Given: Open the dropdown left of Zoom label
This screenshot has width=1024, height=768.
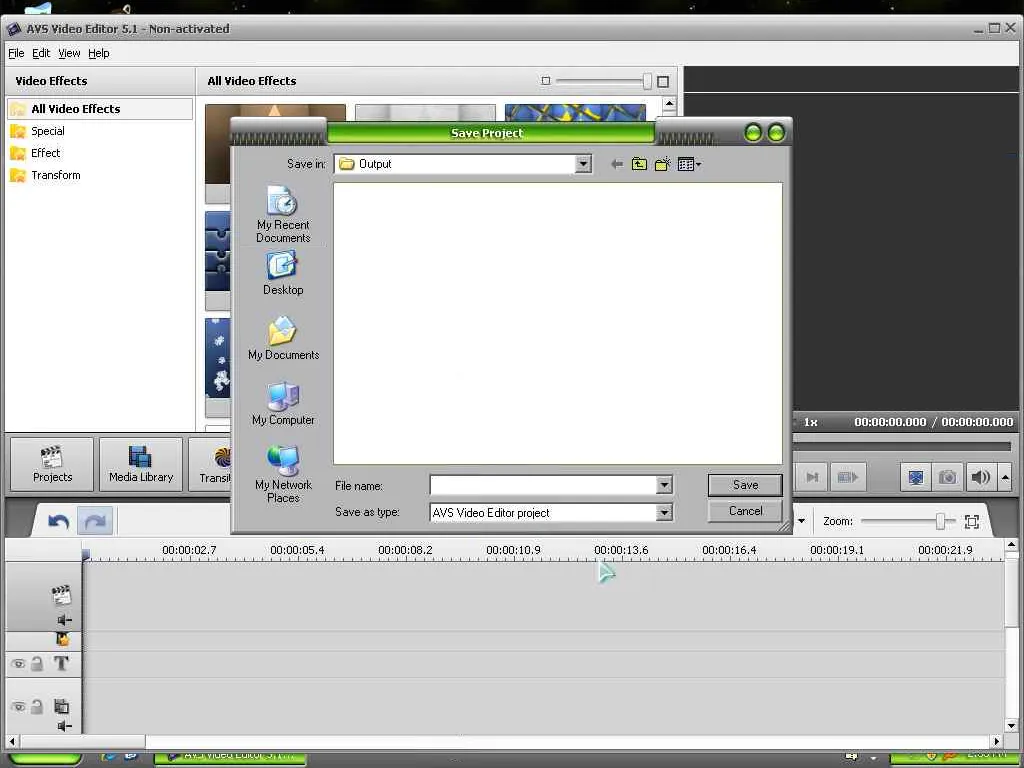Looking at the screenshot, I should click(x=801, y=521).
